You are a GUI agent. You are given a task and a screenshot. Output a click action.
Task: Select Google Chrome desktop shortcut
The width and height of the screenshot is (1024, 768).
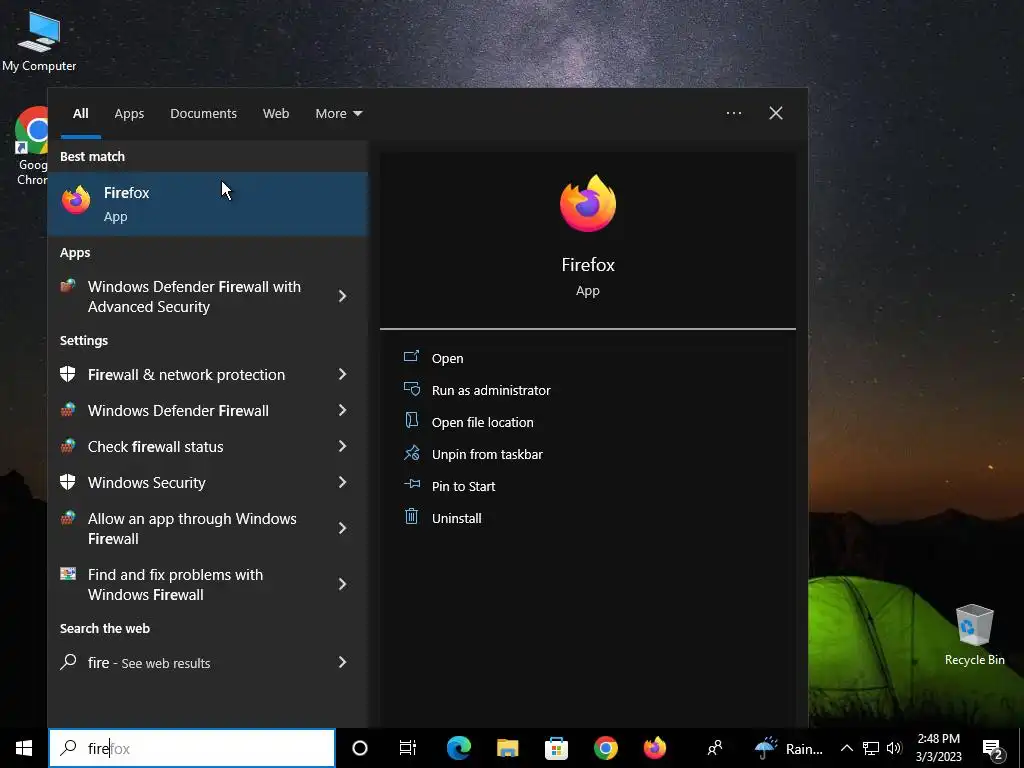pos(31,147)
